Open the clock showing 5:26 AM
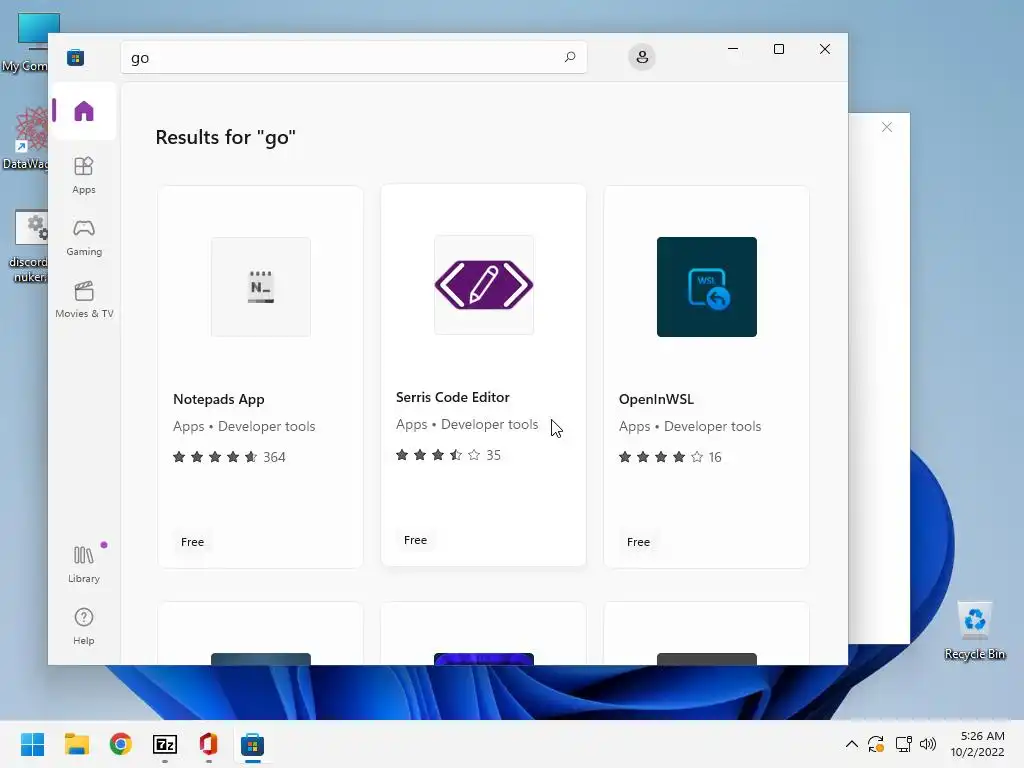 (x=978, y=744)
